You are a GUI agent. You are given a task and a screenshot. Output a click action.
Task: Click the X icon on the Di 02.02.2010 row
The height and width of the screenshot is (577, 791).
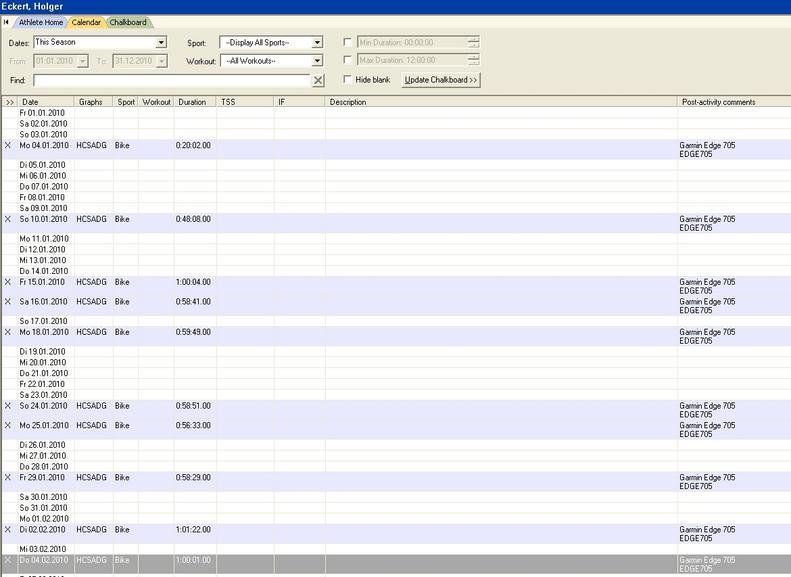(x=8, y=529)
